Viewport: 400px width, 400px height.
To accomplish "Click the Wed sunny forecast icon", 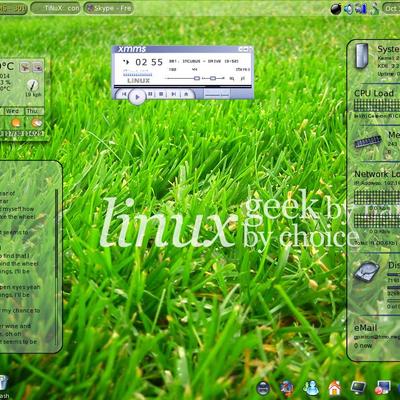I will pos(16,123).
